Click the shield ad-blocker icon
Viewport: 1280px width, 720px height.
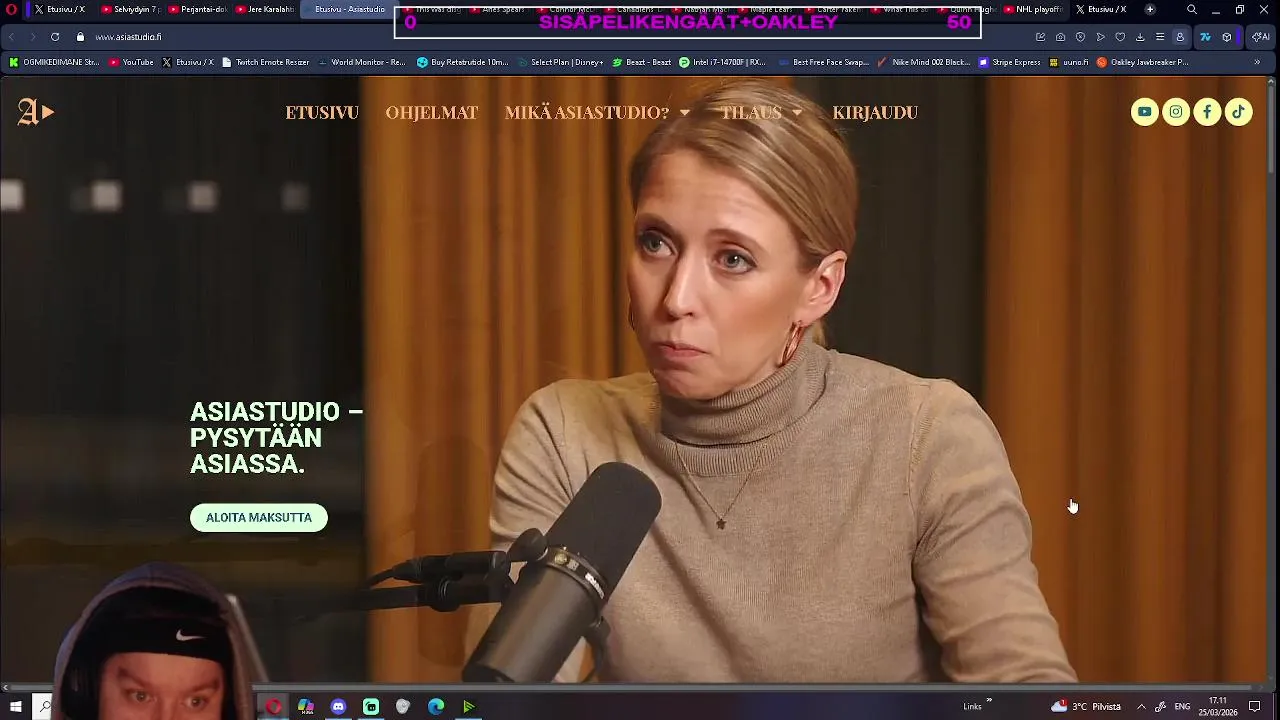pos(1080,37)
